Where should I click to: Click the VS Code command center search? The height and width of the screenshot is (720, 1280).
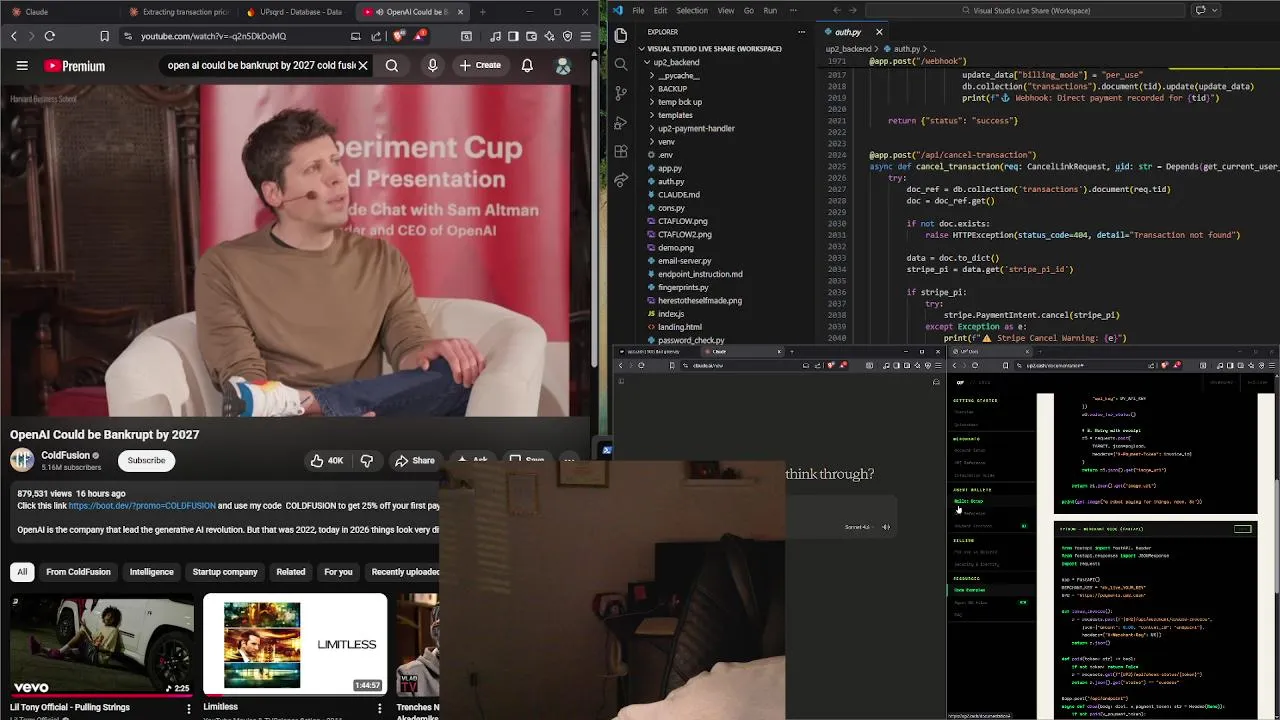pyautogui.click(x=1026, y=11)
